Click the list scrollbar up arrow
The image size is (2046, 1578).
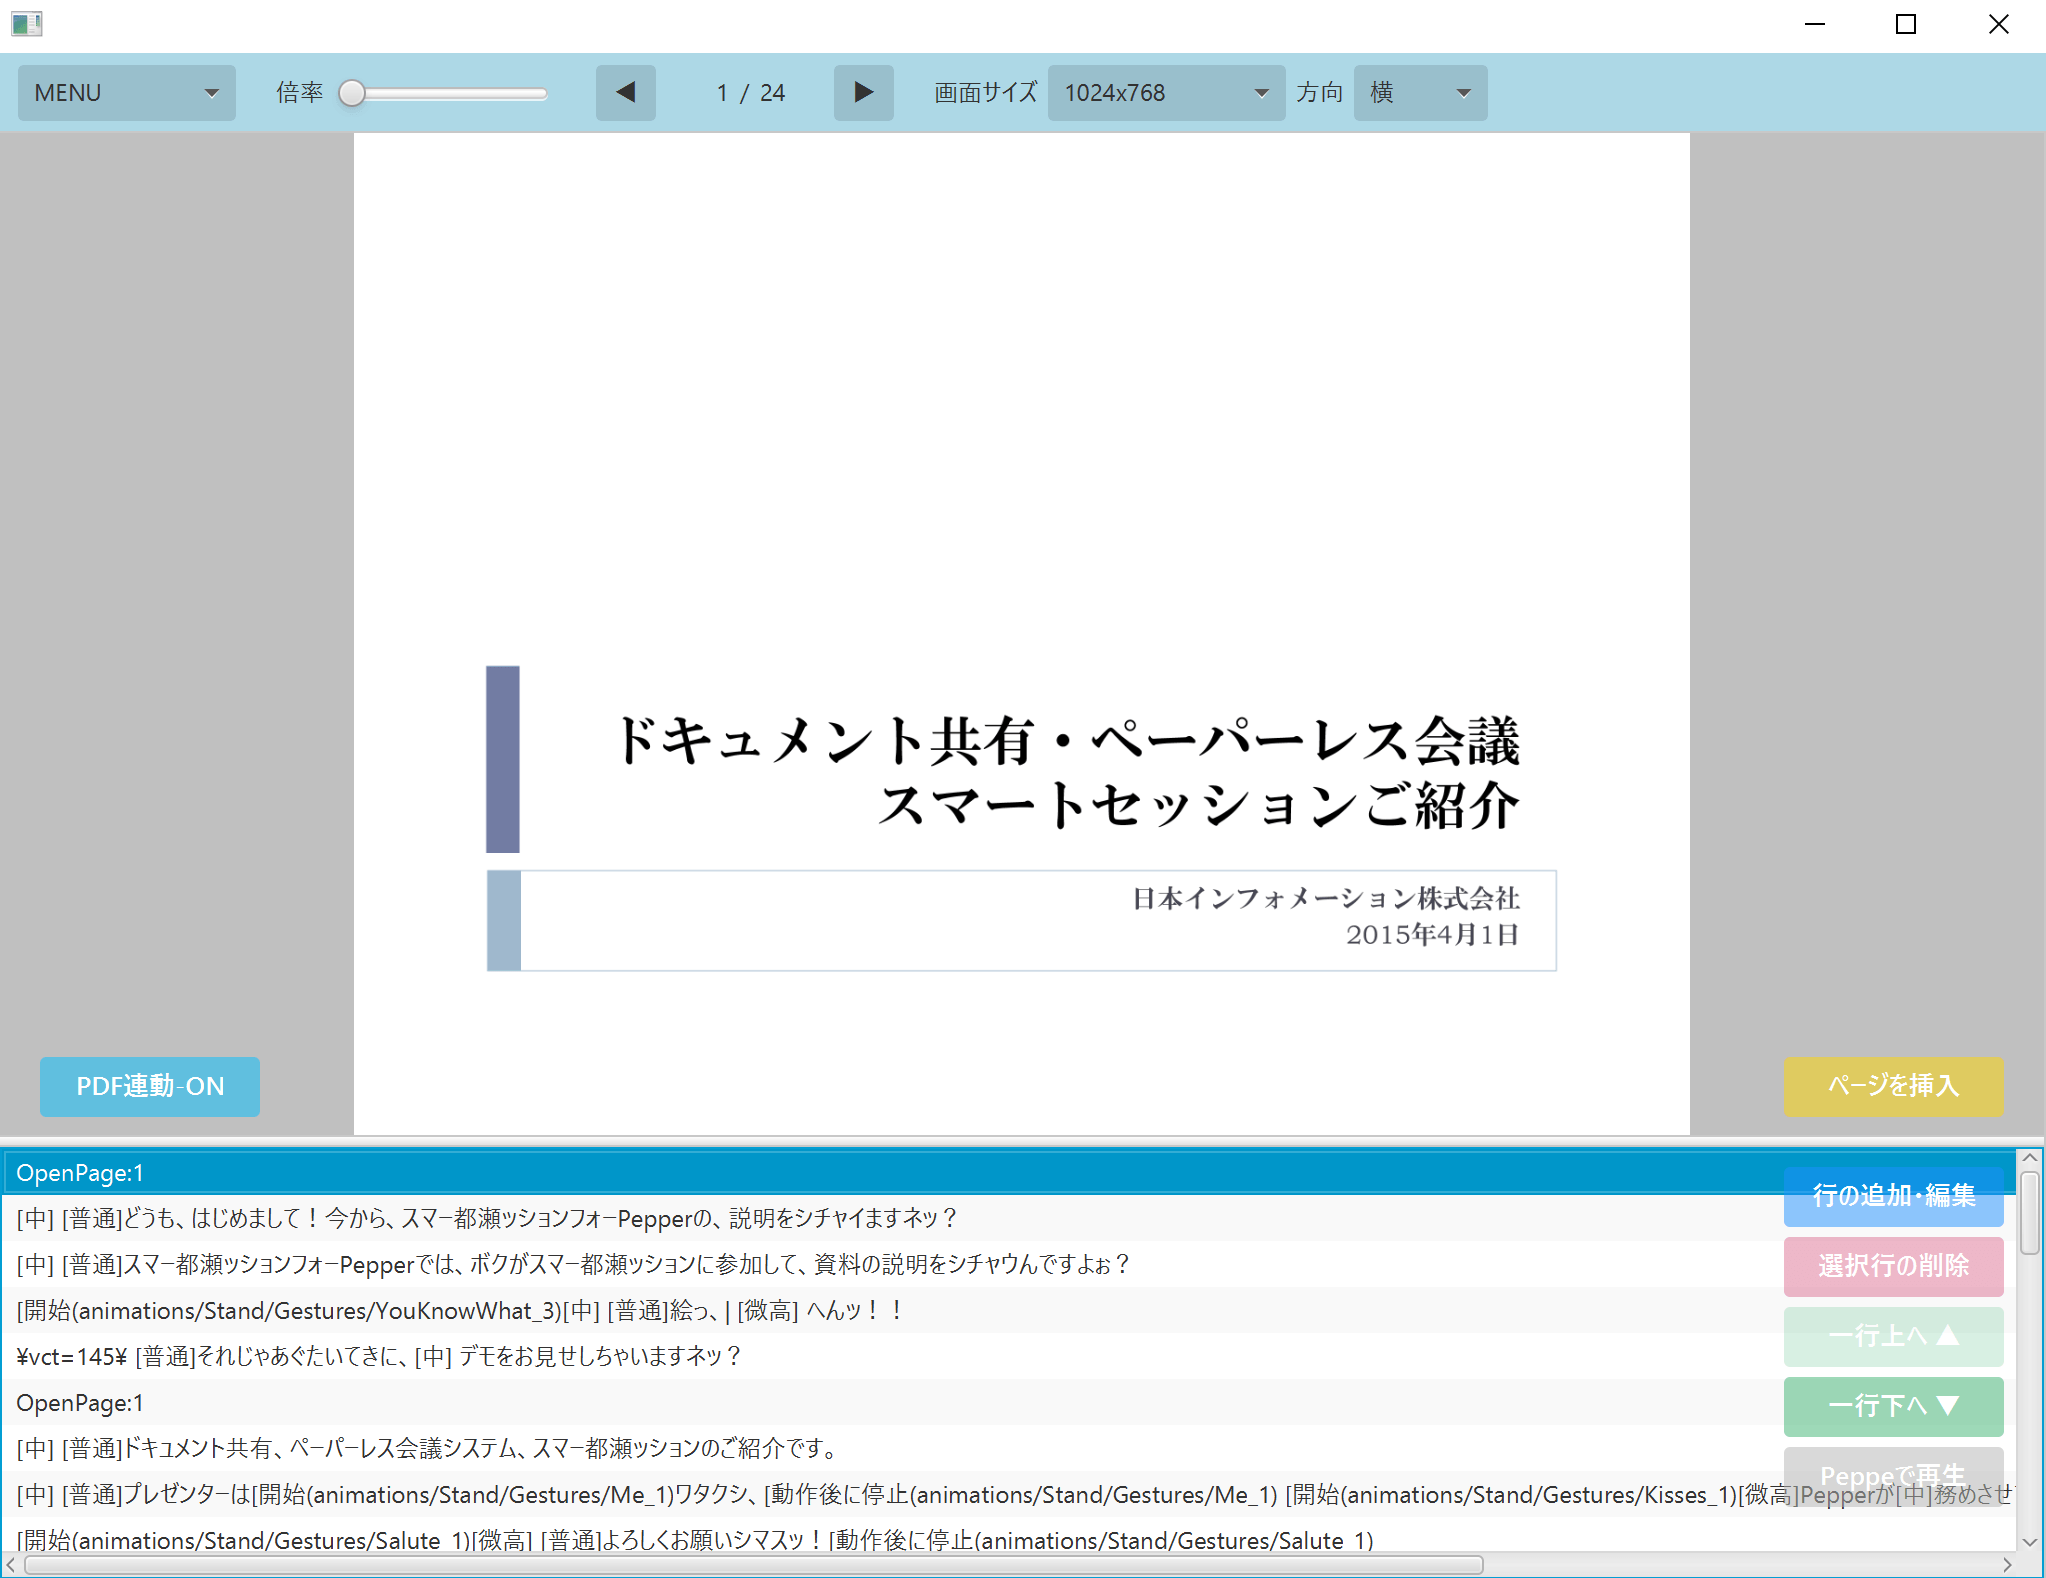click(x=2029, y=1158)
